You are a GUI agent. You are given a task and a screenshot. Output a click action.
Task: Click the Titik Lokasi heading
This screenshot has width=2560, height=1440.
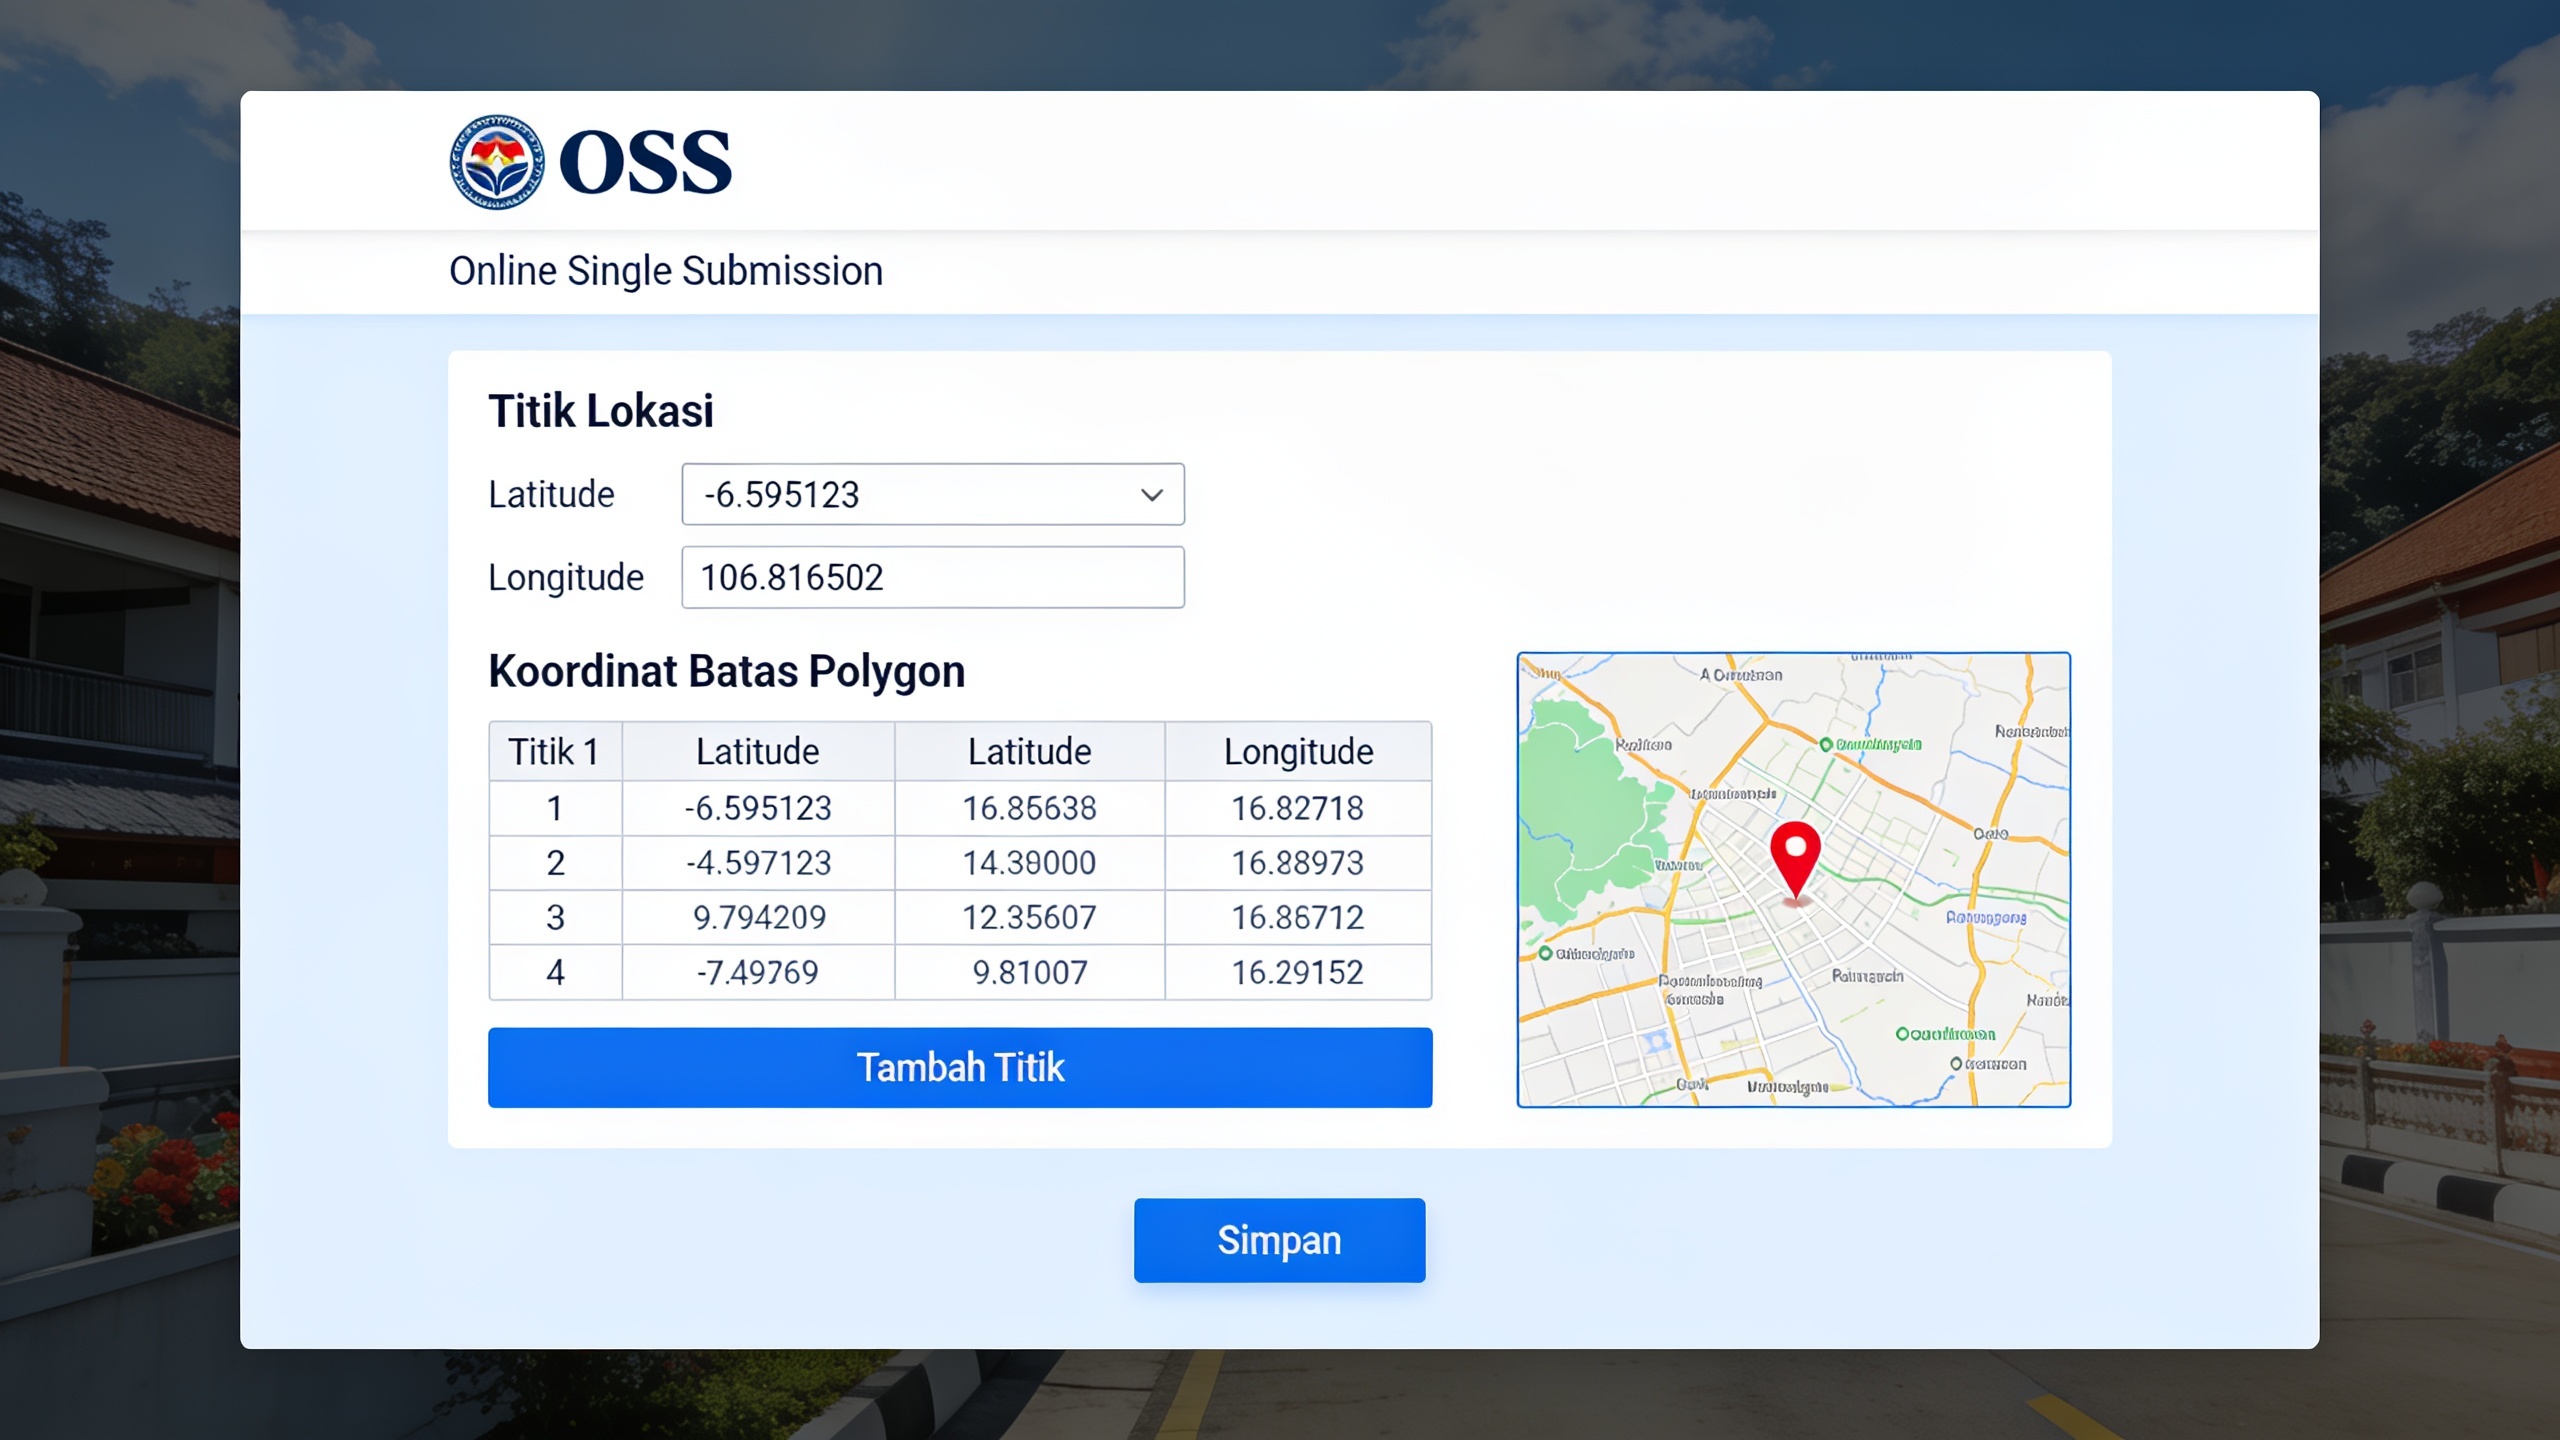601,411
